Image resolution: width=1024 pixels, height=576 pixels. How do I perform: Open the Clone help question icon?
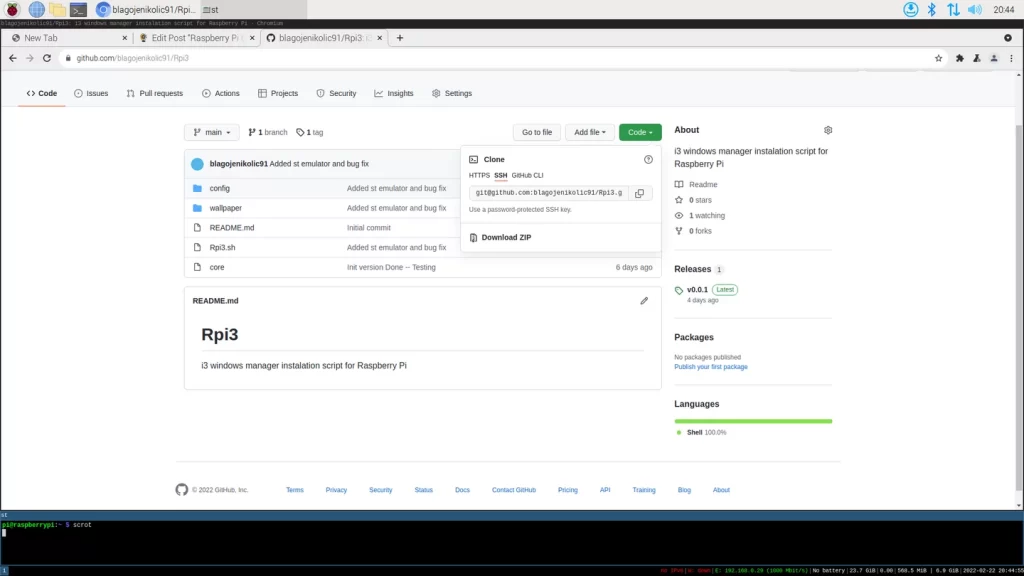click(x=648, y=159)
